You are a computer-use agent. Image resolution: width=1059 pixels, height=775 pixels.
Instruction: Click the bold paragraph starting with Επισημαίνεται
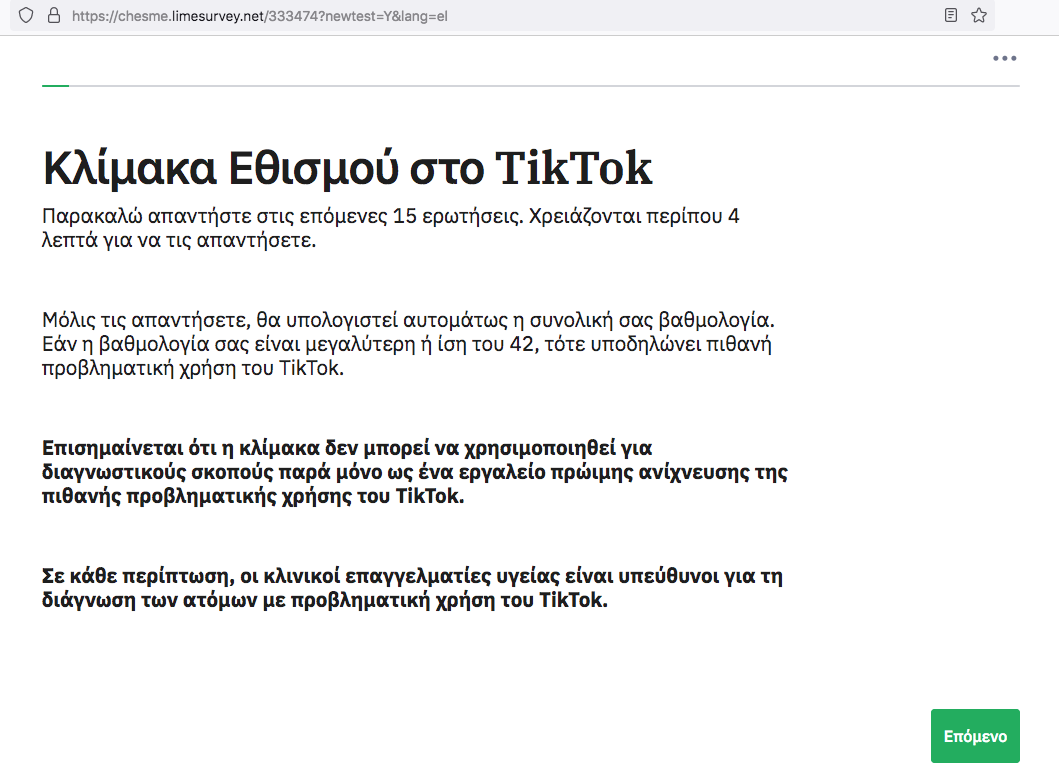click(x=414, y=472)
